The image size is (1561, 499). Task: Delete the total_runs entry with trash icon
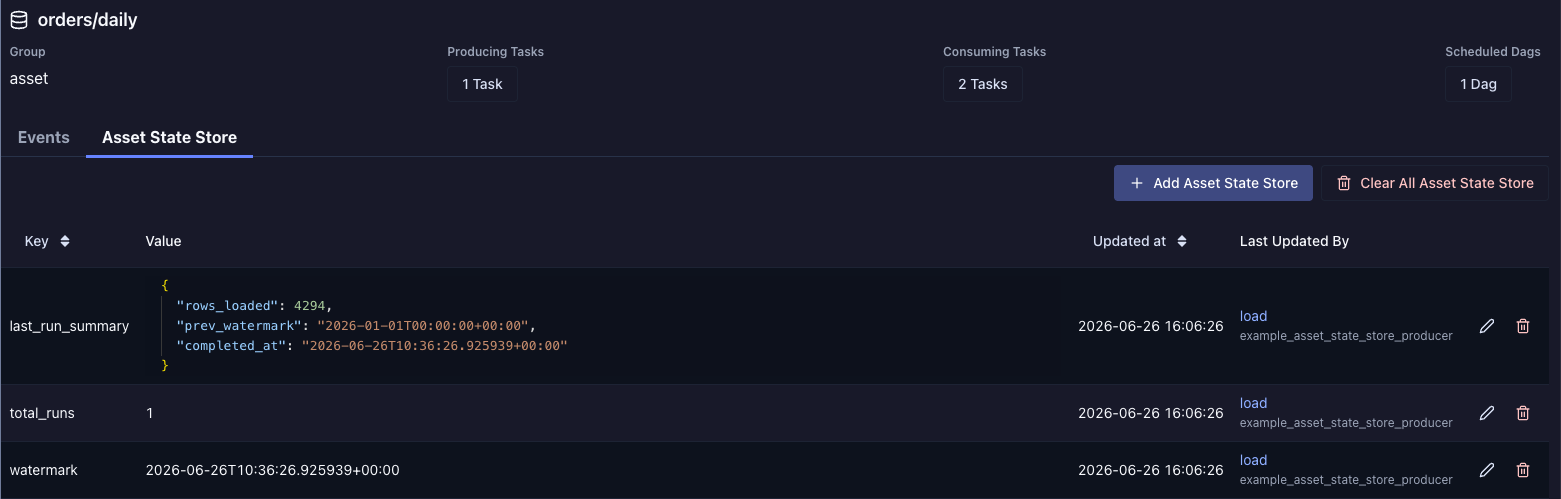pos(1523,413)
